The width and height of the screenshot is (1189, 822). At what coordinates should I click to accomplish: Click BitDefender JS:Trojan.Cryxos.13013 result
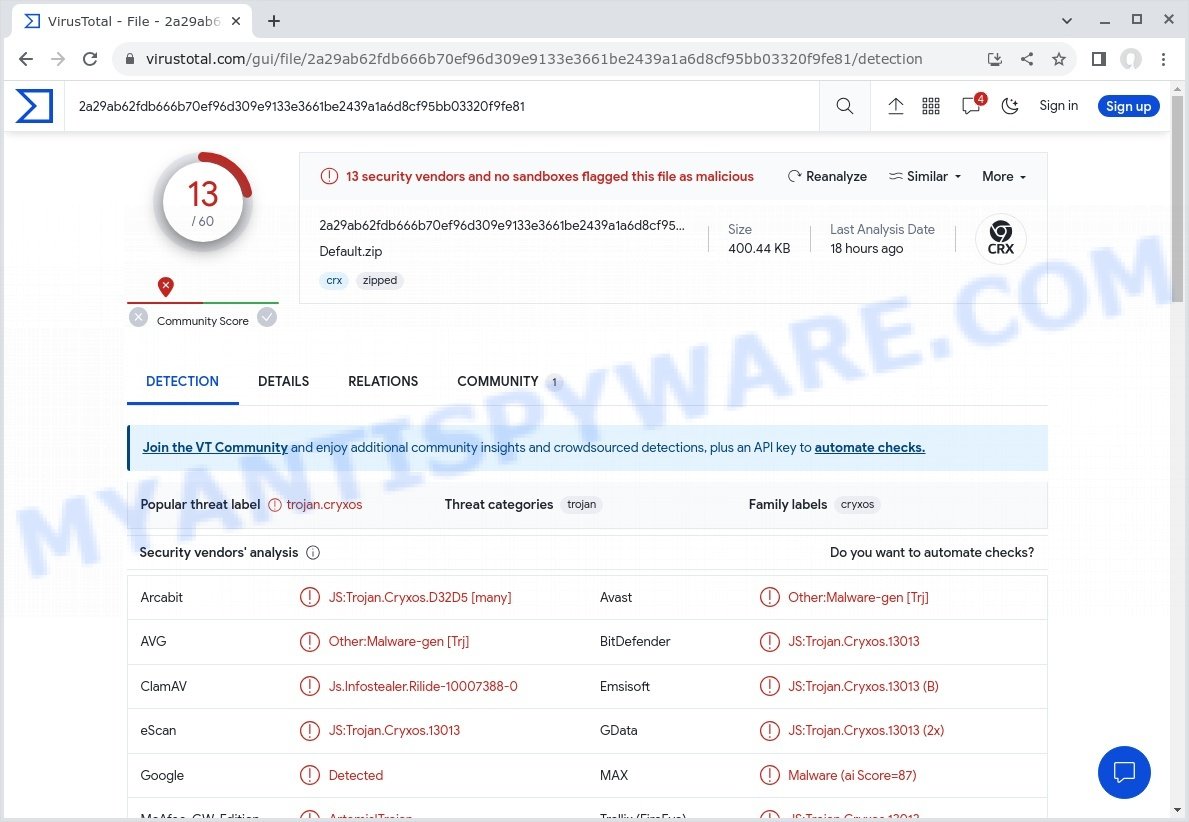[x=854, y=642]
